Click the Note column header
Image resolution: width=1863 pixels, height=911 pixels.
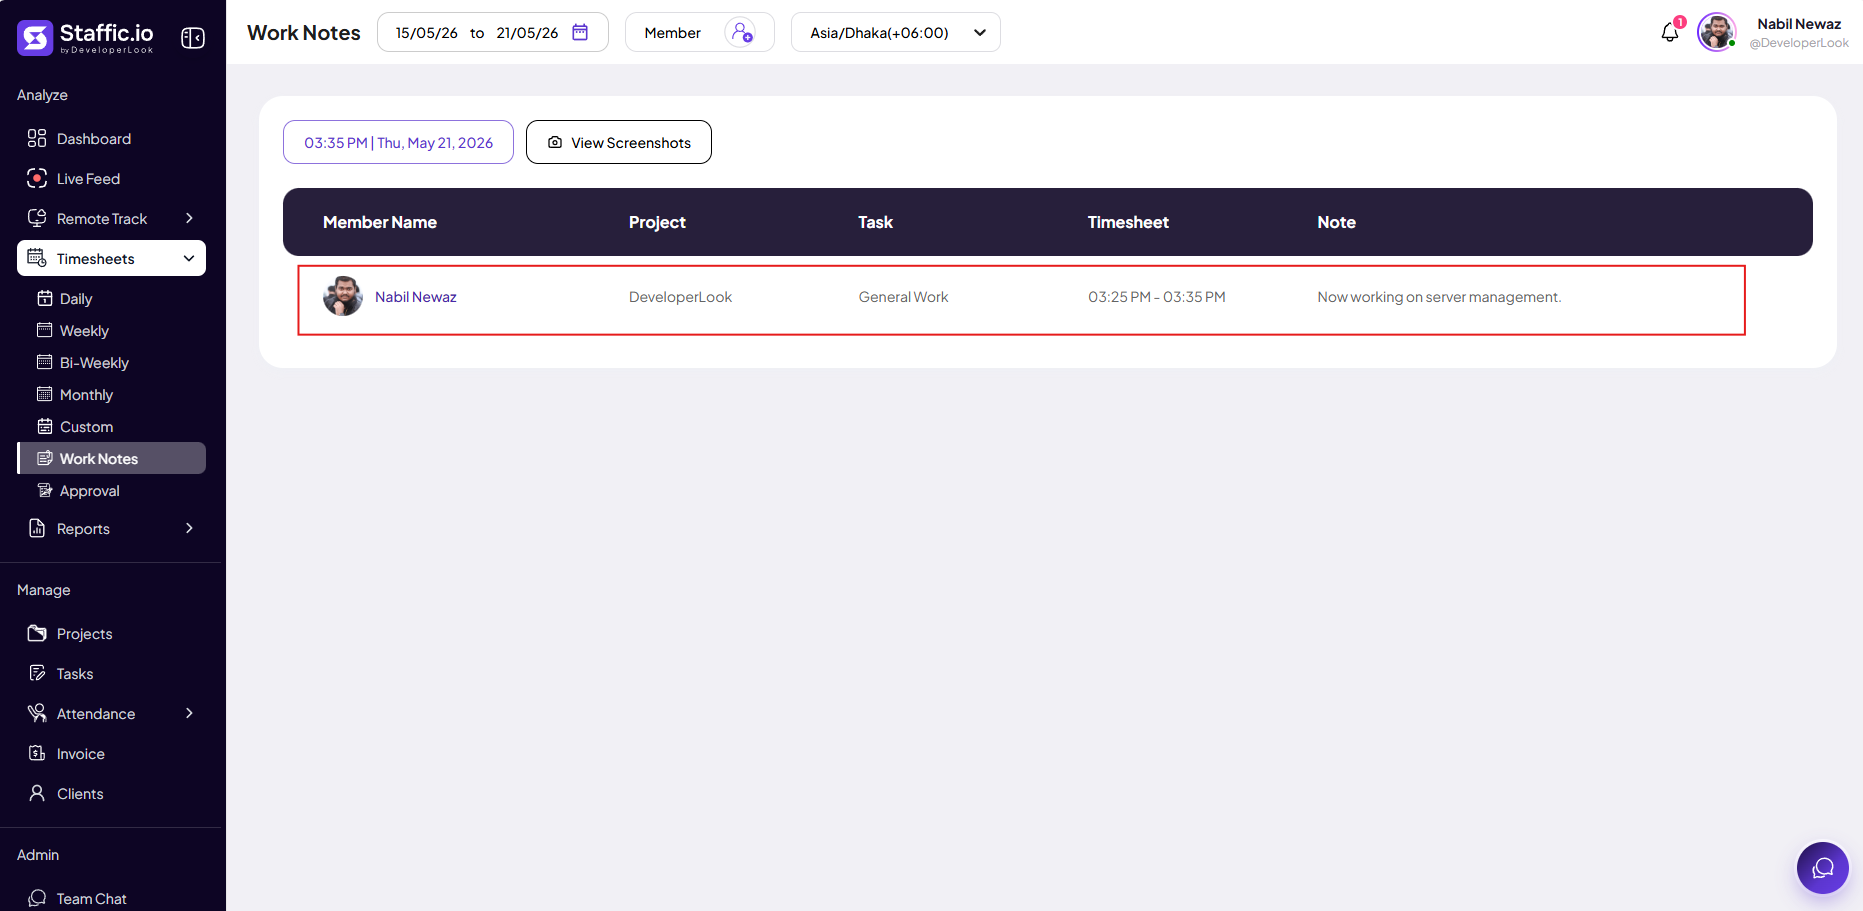pyautogui.click(x=1336, y=222)
